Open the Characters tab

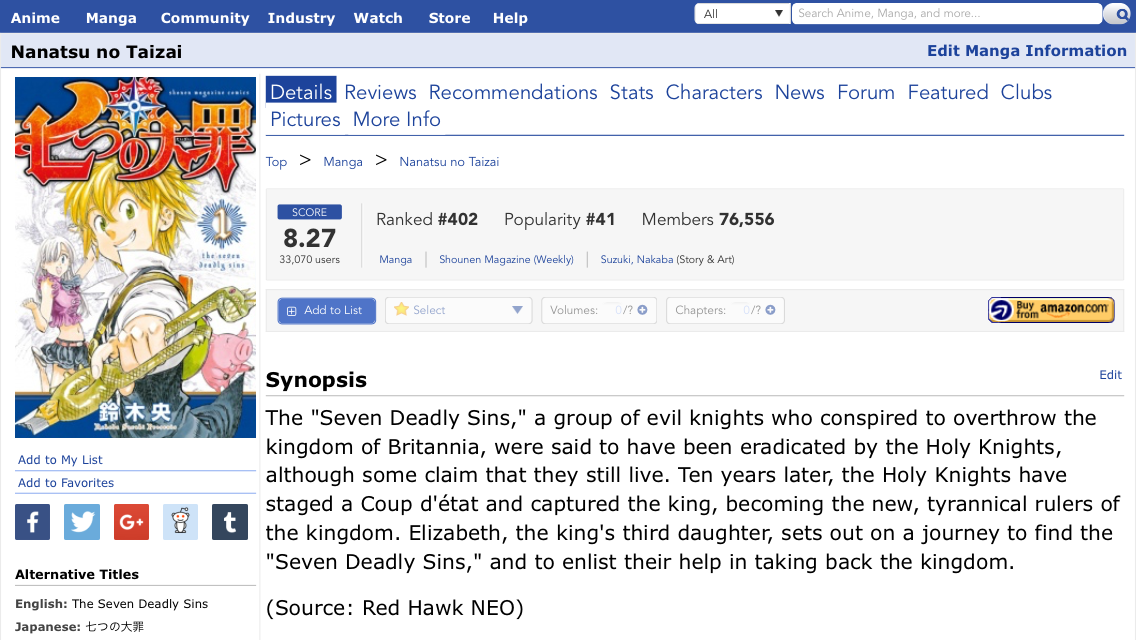click(714, 93)
